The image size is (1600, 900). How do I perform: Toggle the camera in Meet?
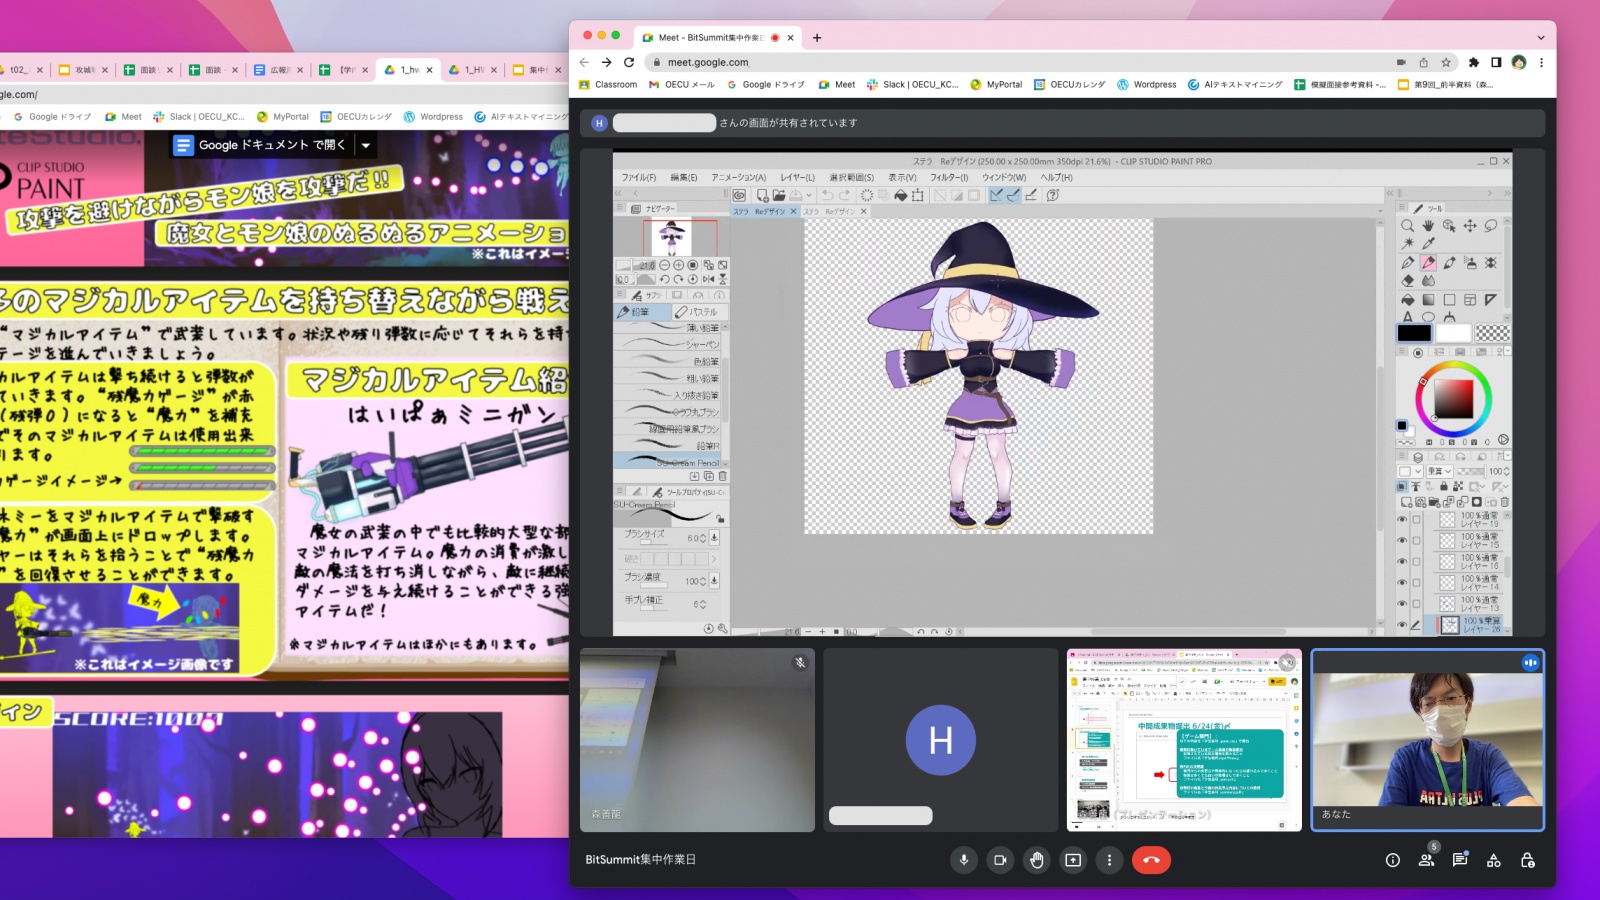(x=1000, y=860)
